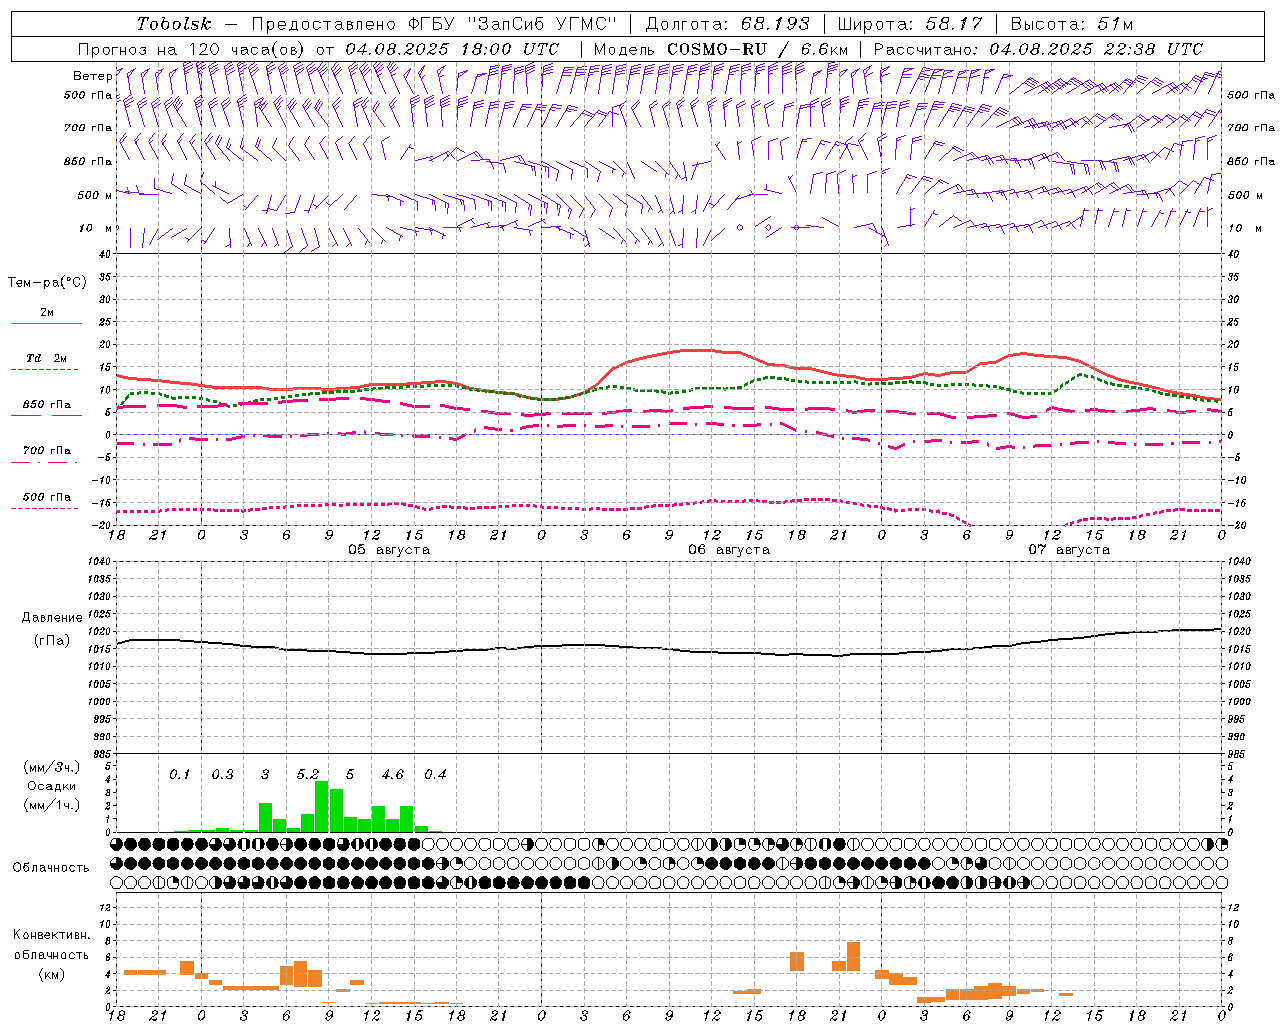Click the tallest green precipitation bar

tap(322, 806)
